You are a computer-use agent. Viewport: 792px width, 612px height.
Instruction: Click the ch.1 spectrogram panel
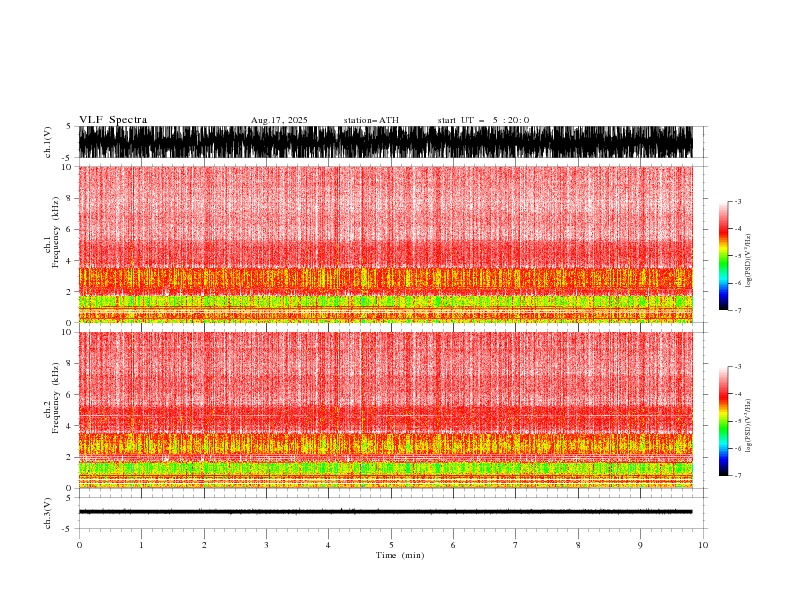click(x=385, y=244)
